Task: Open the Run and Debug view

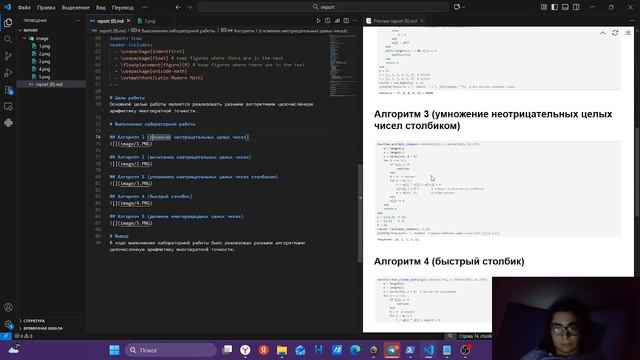Action: pos(8,73)
